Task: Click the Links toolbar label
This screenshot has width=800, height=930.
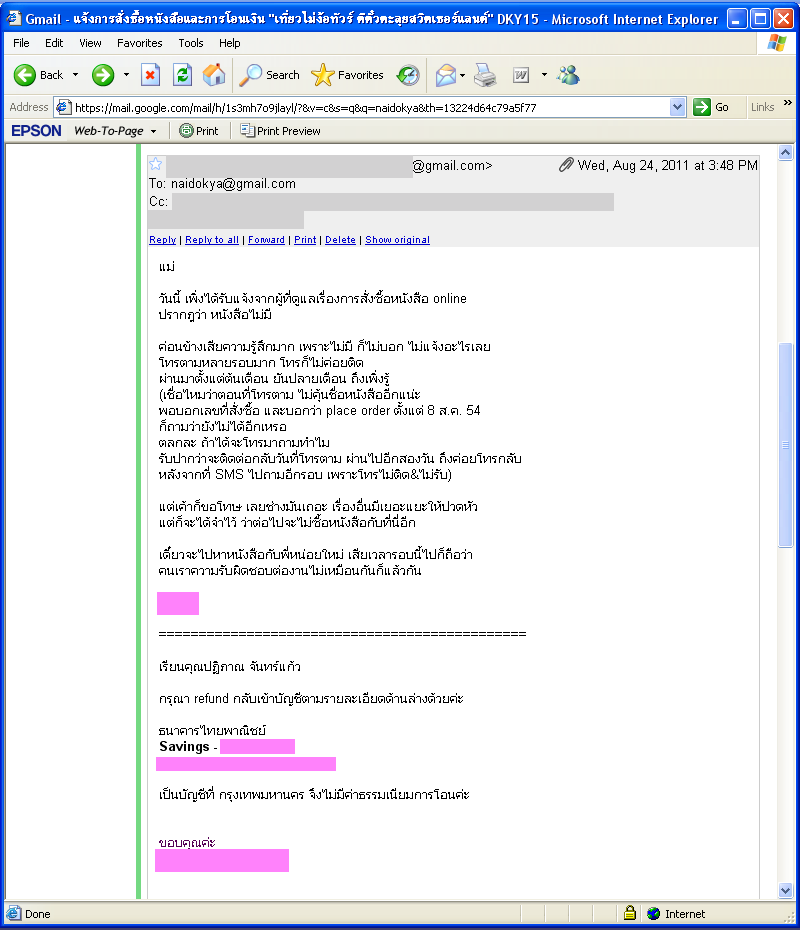Action: click(x=763, y=107)
